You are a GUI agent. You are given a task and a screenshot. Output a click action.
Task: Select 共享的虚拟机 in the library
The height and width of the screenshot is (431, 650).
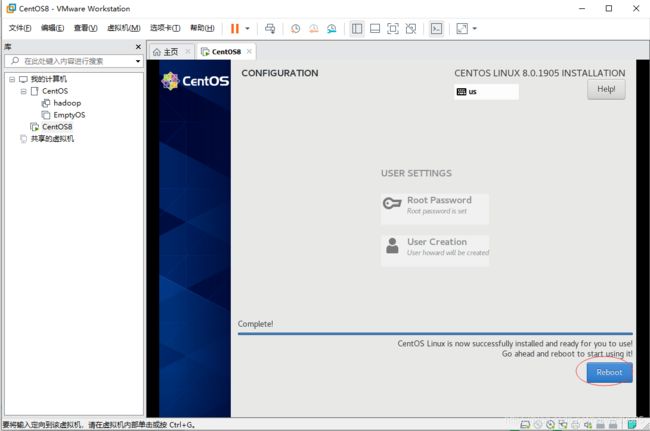click(52, 139)
